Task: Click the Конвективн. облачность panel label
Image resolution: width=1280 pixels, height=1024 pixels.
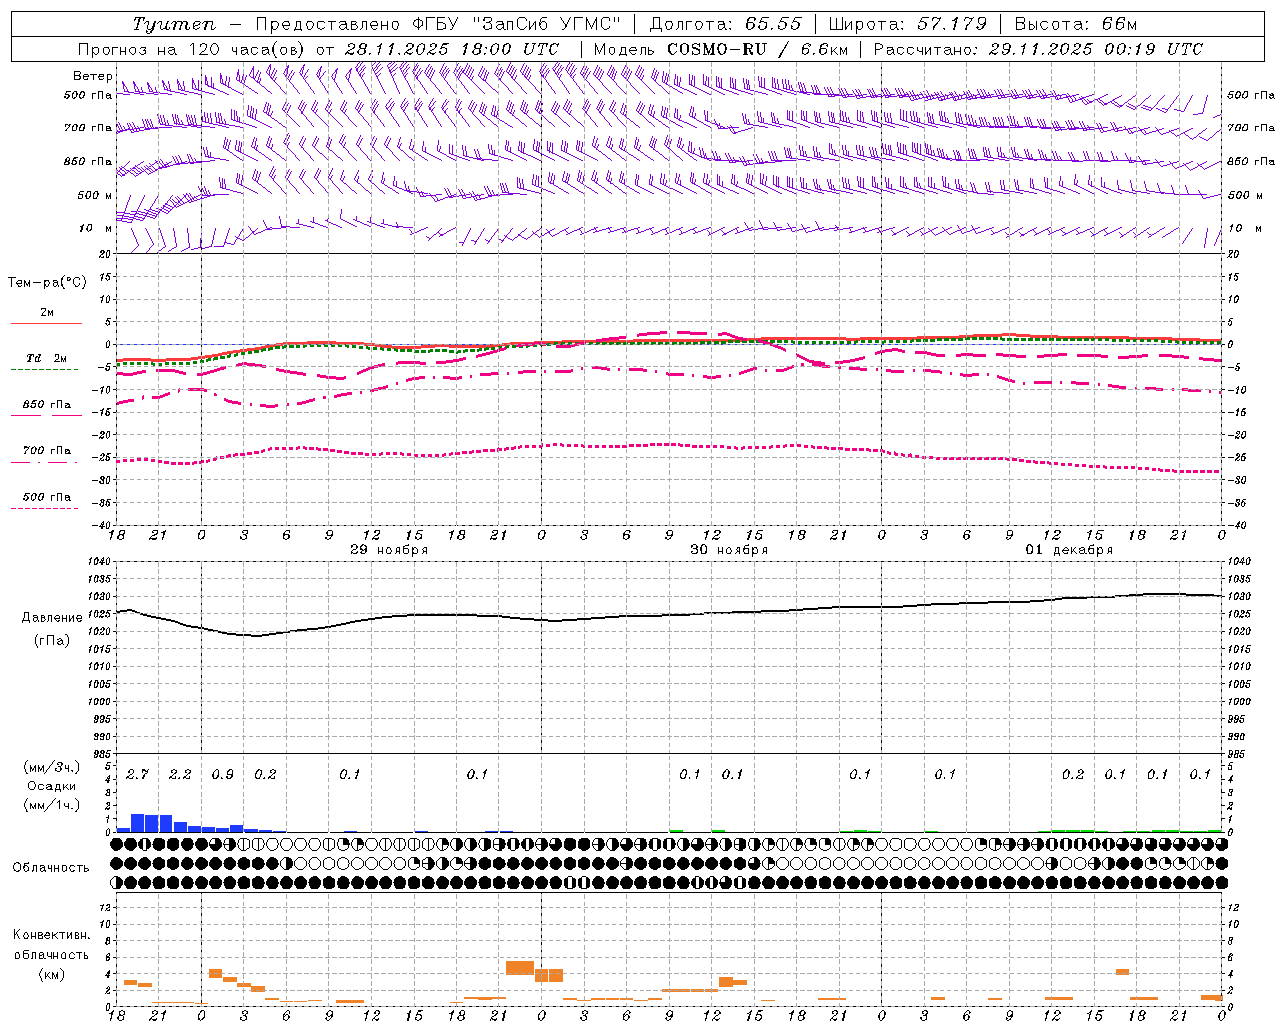Action: pos(51,944)
